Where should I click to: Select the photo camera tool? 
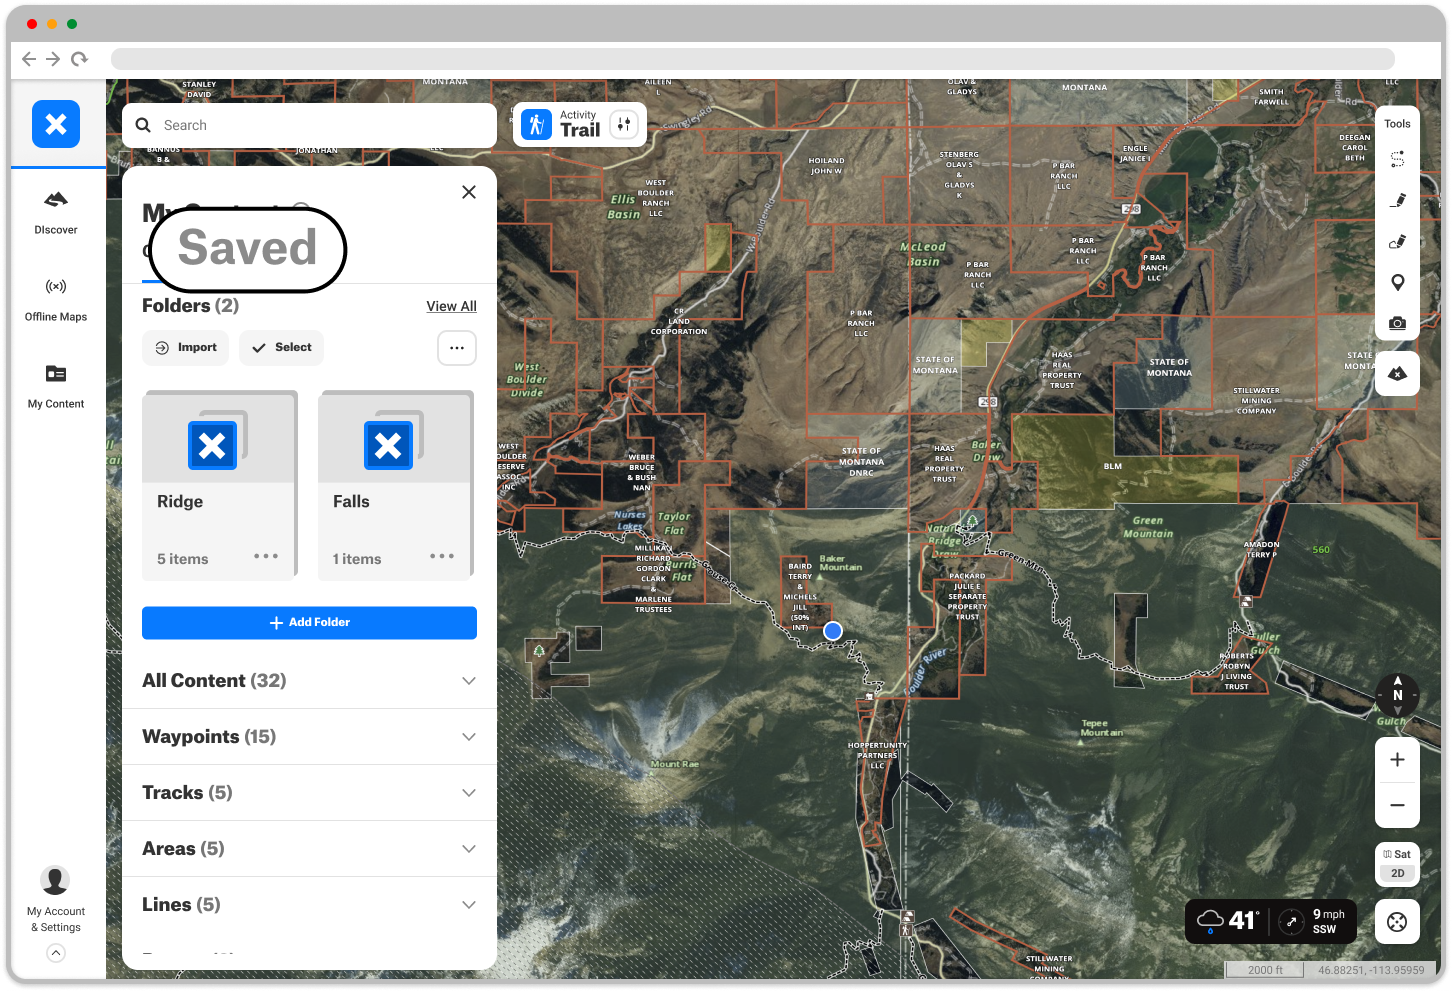point(1397,323)
